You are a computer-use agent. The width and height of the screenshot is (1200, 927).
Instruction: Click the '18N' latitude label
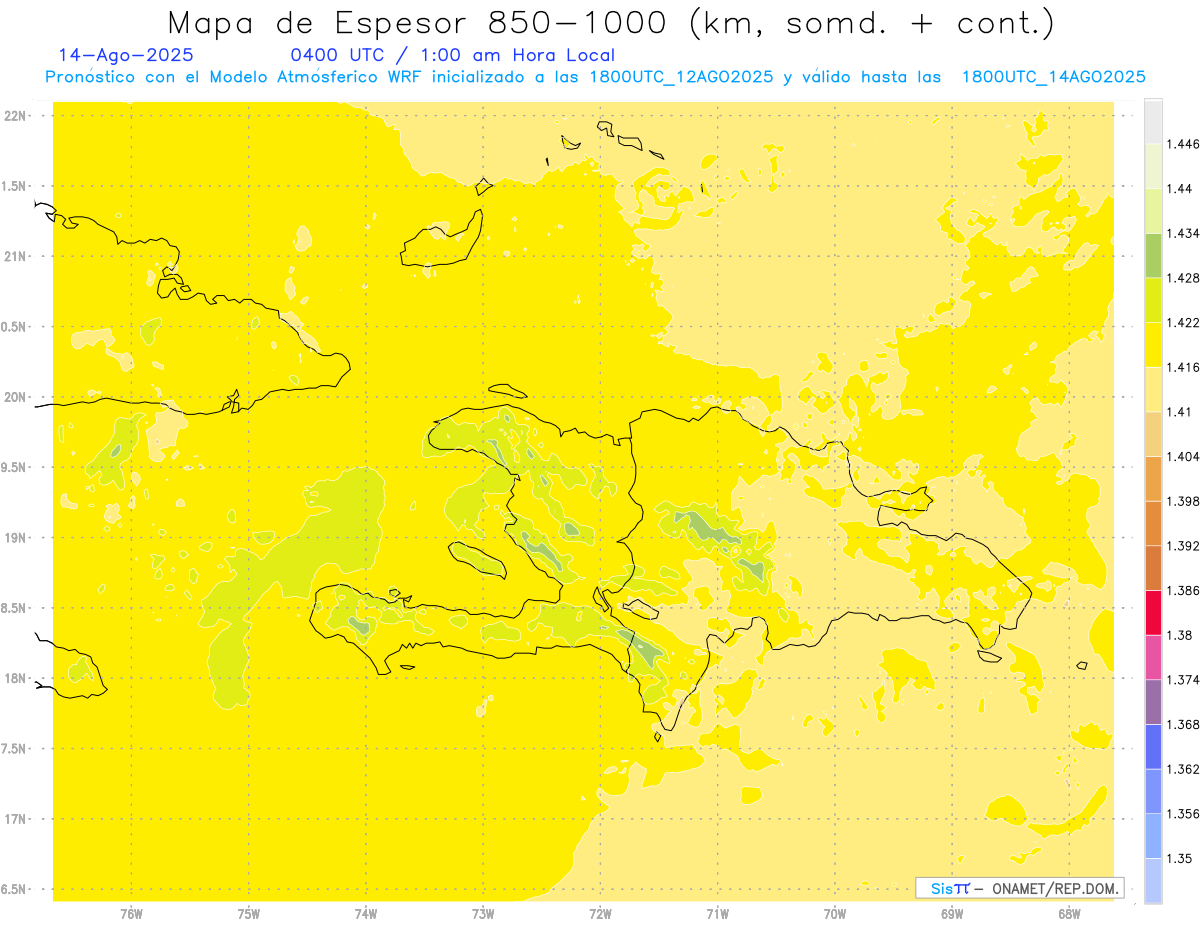pyautogui.click(x=17, y=679)
